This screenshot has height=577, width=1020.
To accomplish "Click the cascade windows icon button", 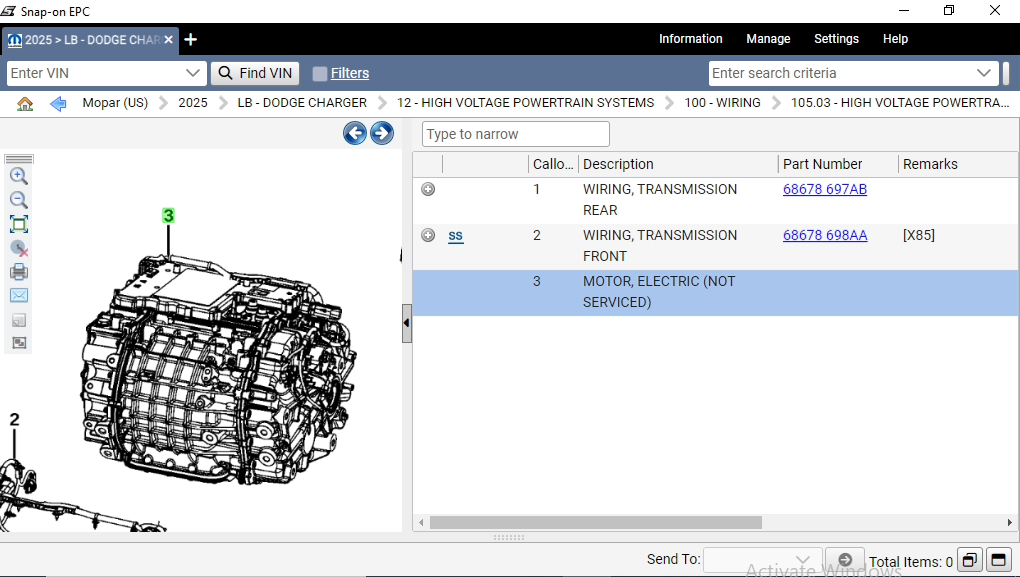I will [x=969, y=560].
